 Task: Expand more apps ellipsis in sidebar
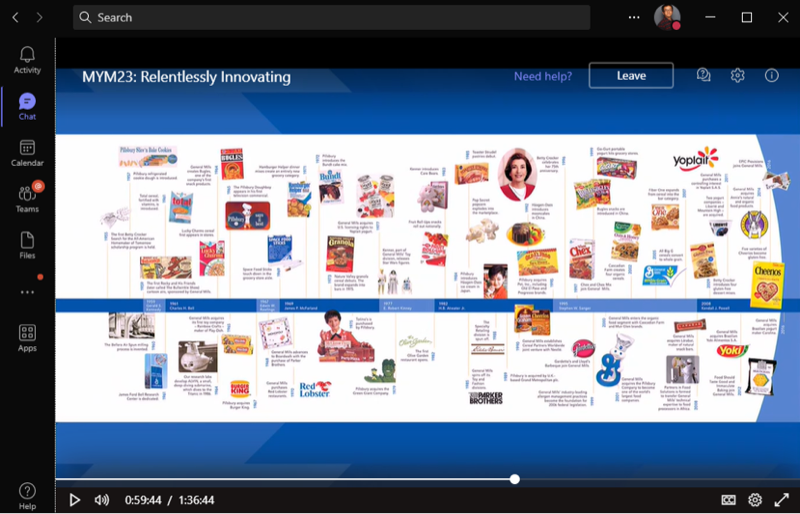[27, 292]
